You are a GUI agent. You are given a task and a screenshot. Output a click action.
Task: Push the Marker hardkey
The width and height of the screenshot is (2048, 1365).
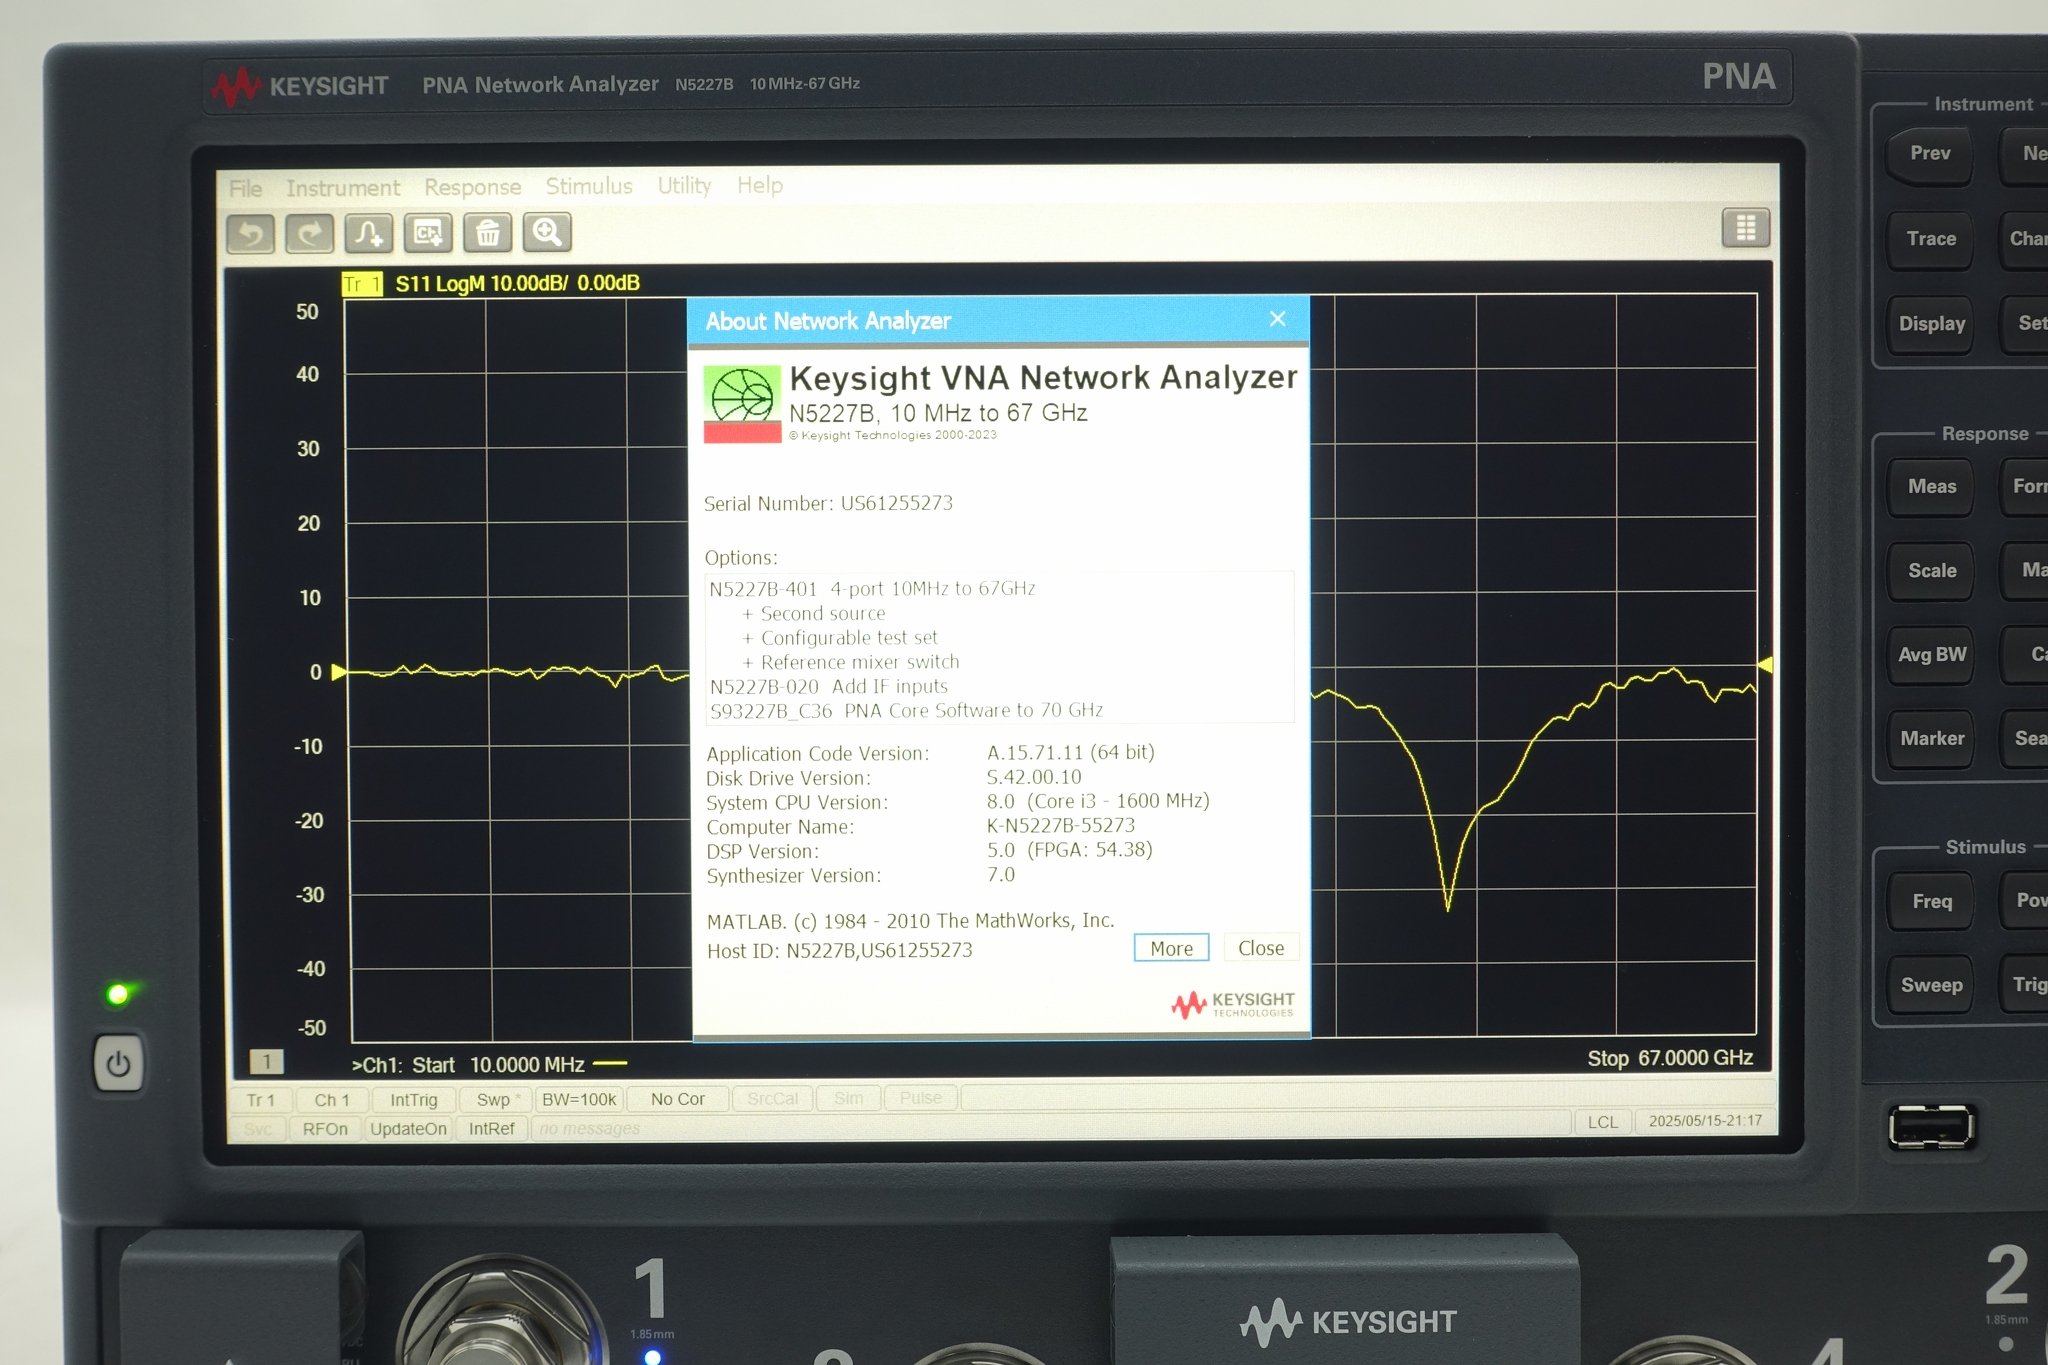[1931, 739]
